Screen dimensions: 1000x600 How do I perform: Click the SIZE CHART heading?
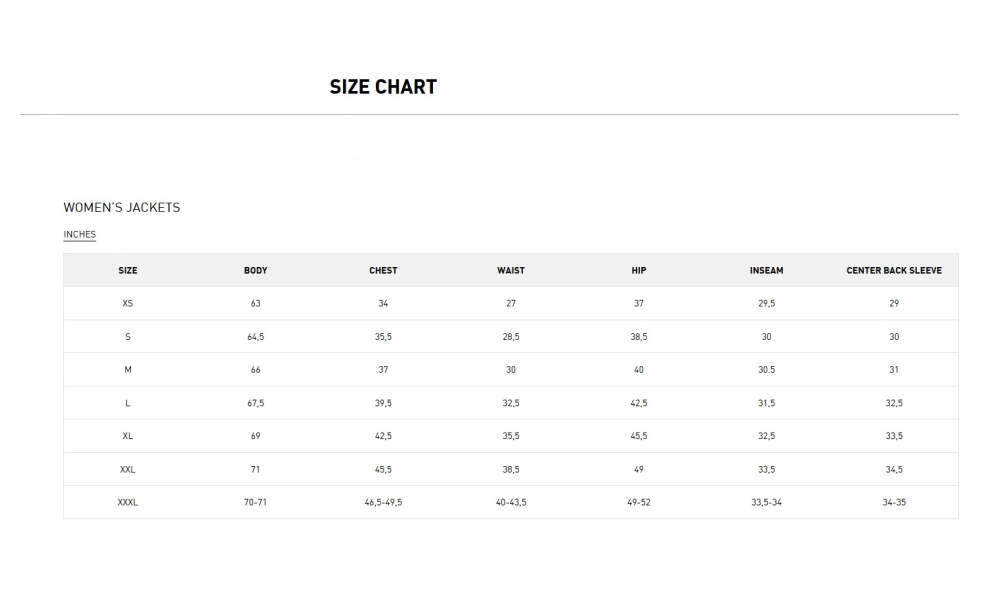(x=383, y=87)
